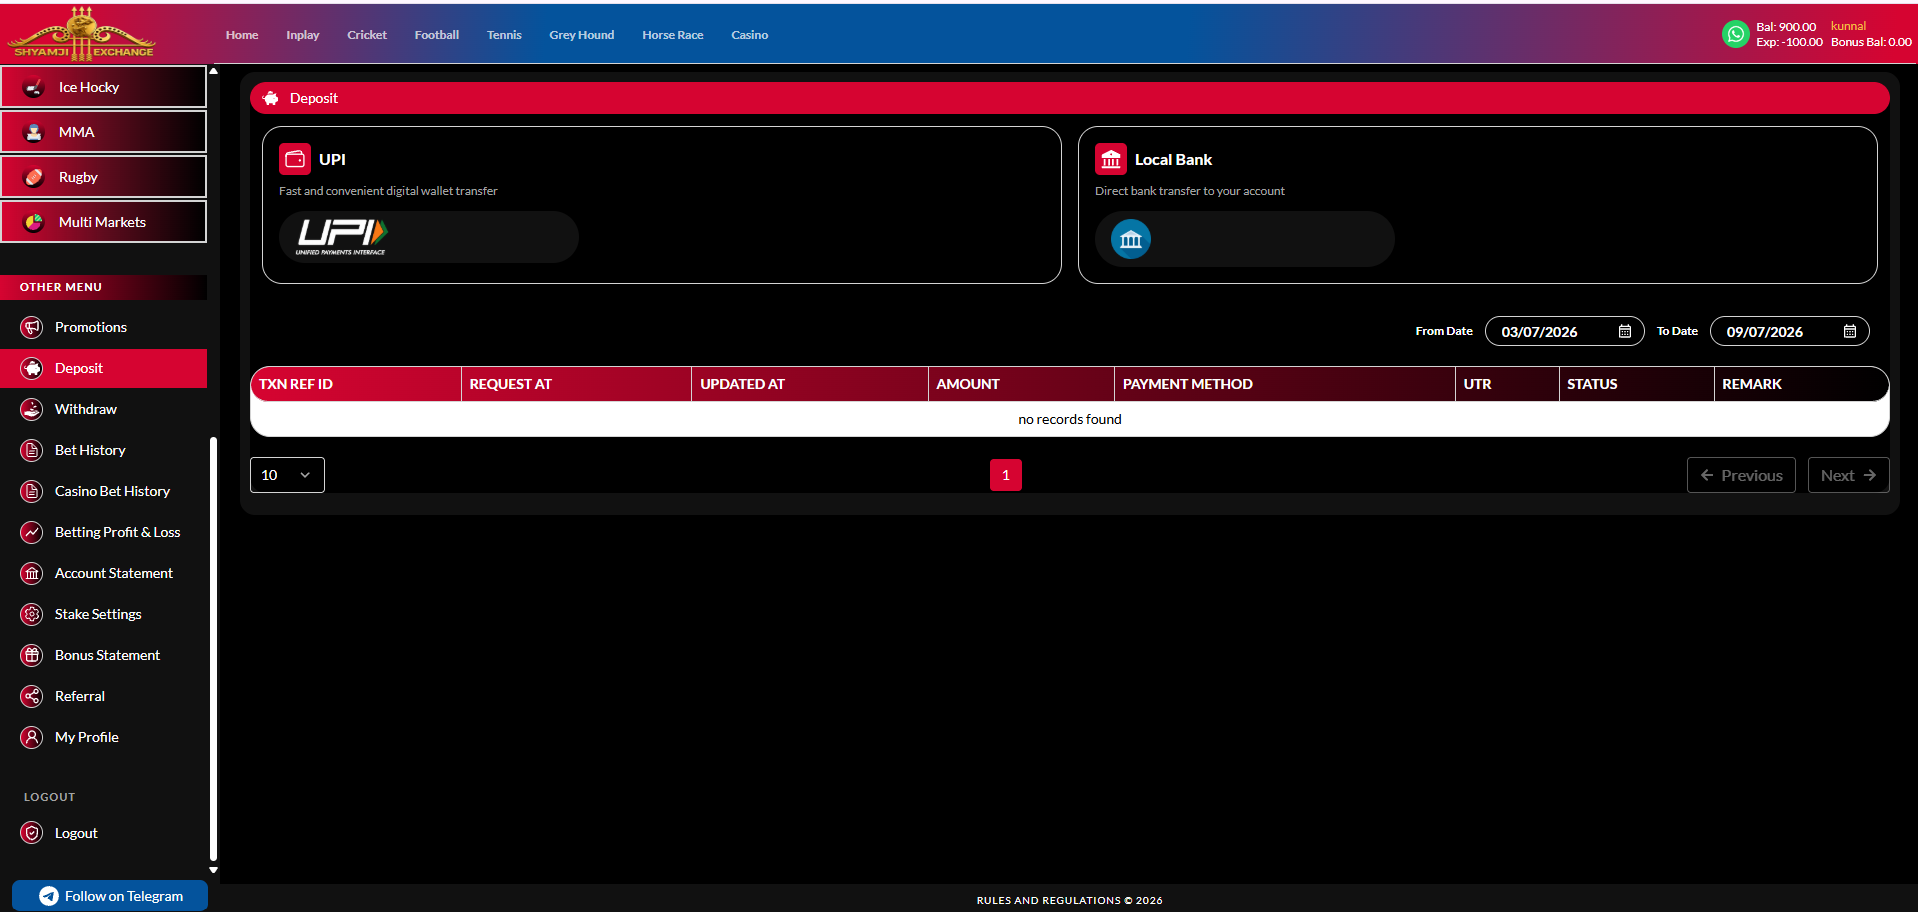This screenshot has width=1918, height=912.
Task: Click the WhatsApp icon in header
Action: pyautogui.click(x=1735, y=34)
